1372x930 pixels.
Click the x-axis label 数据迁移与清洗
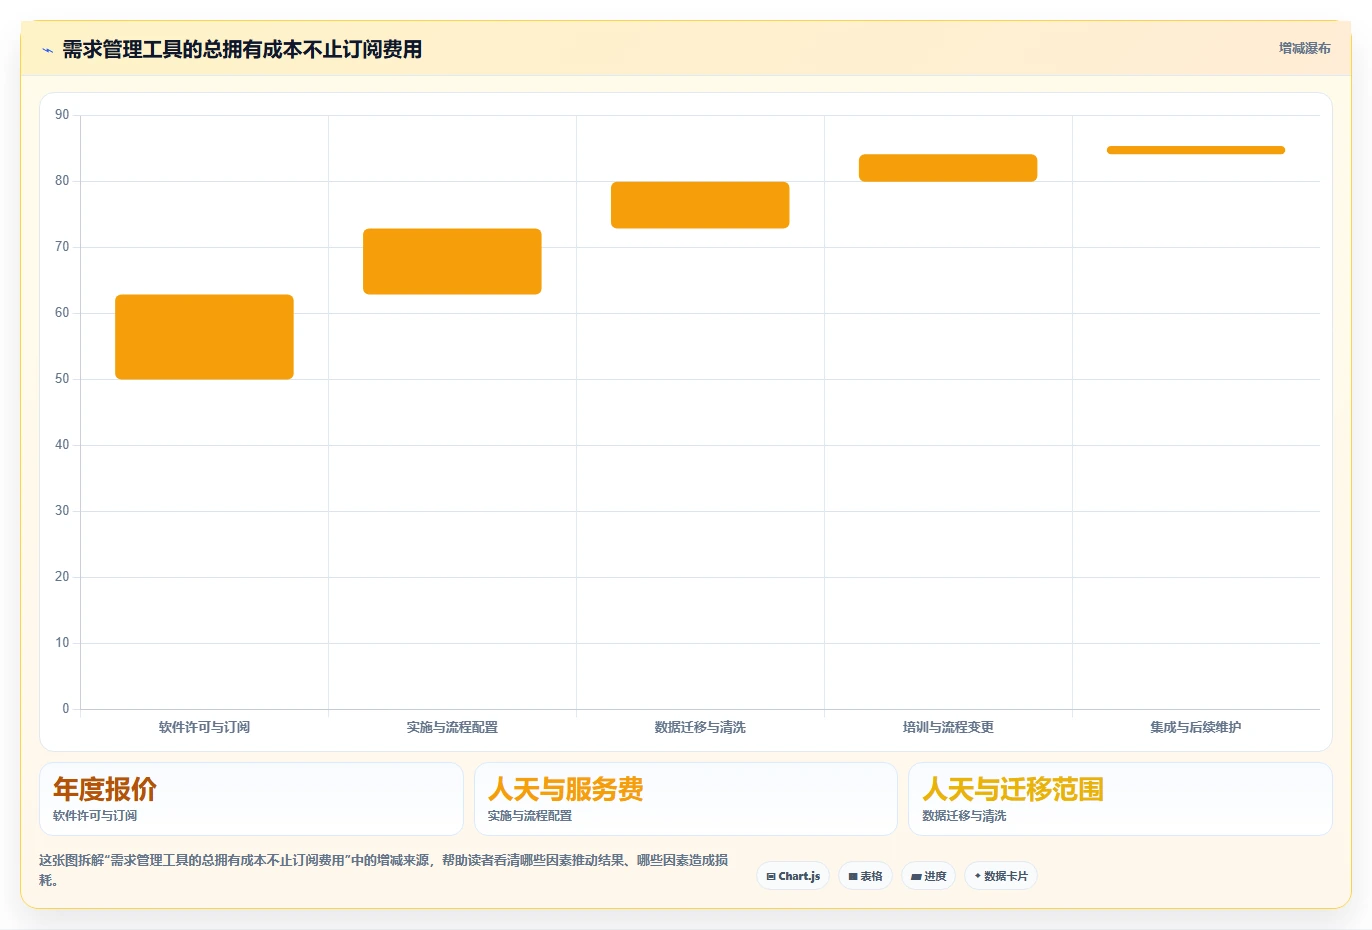[700, 727]
